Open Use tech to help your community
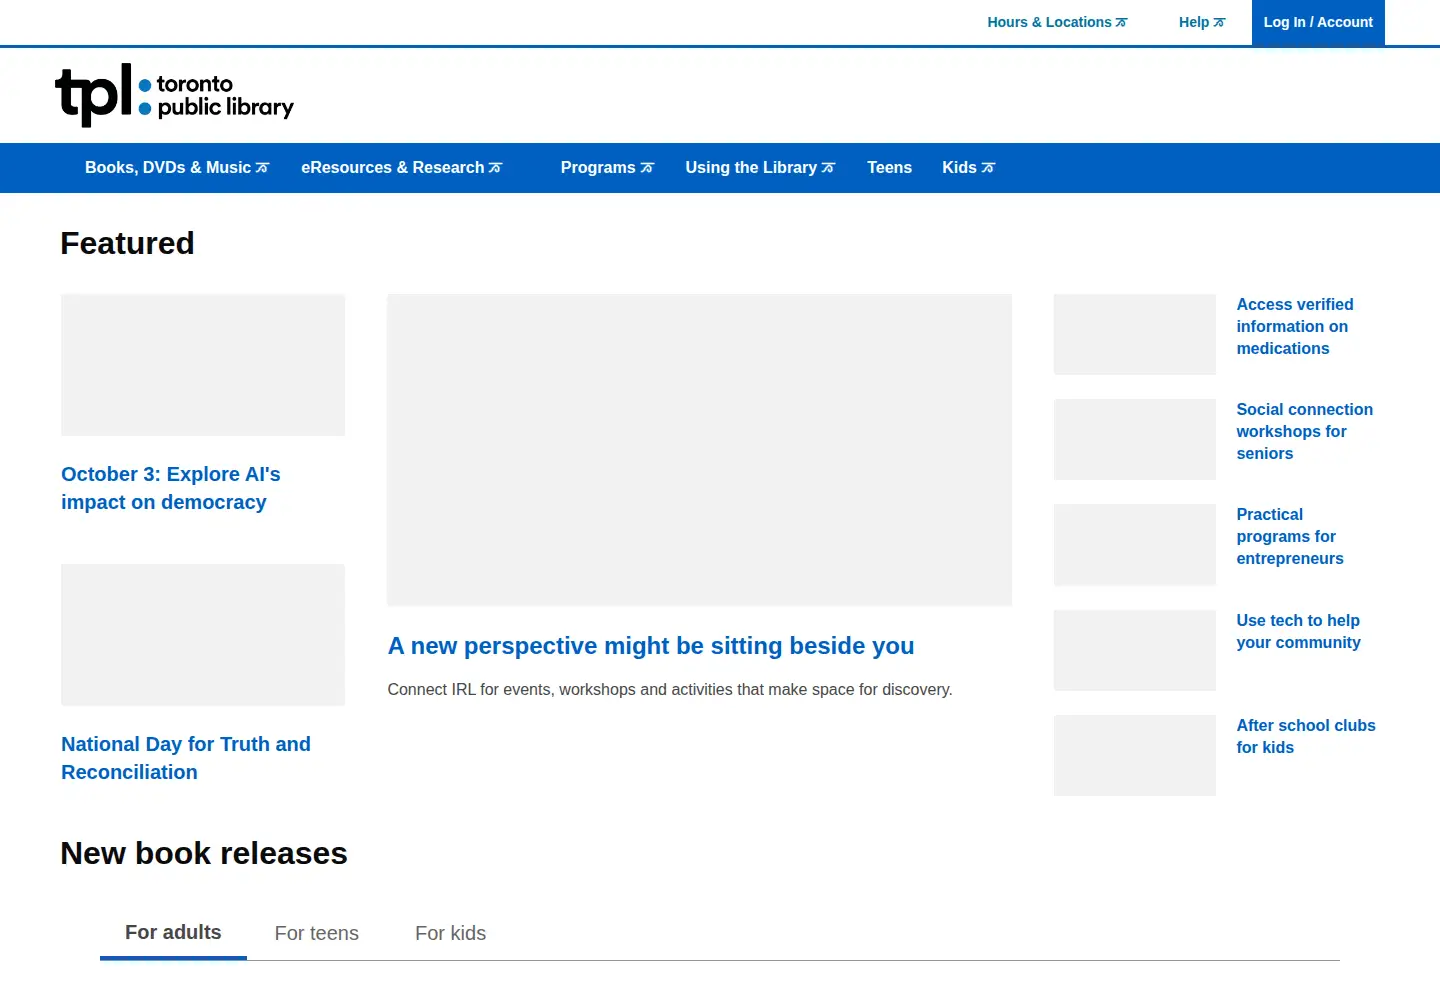The height and width of the screenshot is (1000, 1440). tap(1298, 631)
